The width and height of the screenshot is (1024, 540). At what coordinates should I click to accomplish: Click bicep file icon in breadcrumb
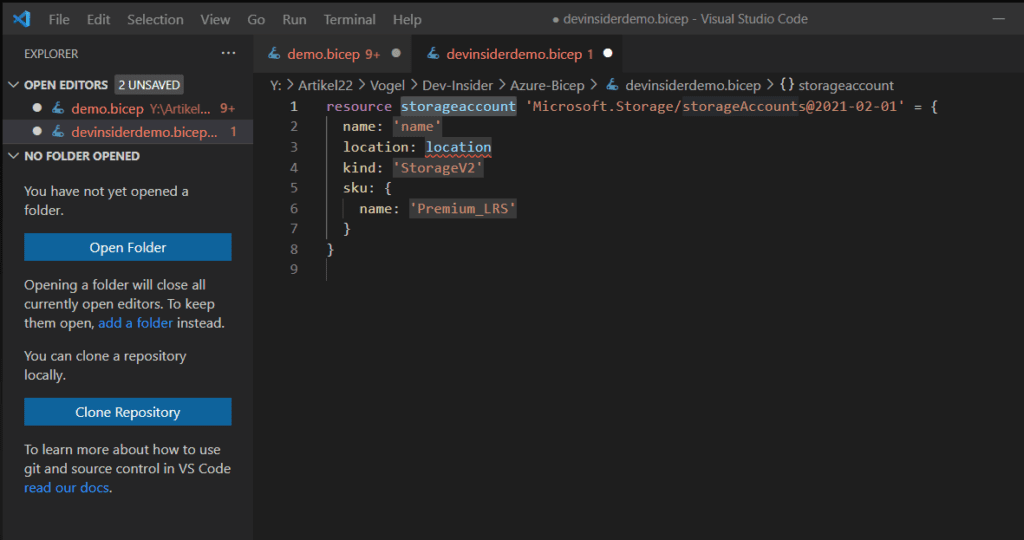pyautogui.click(x=613, y=85)
